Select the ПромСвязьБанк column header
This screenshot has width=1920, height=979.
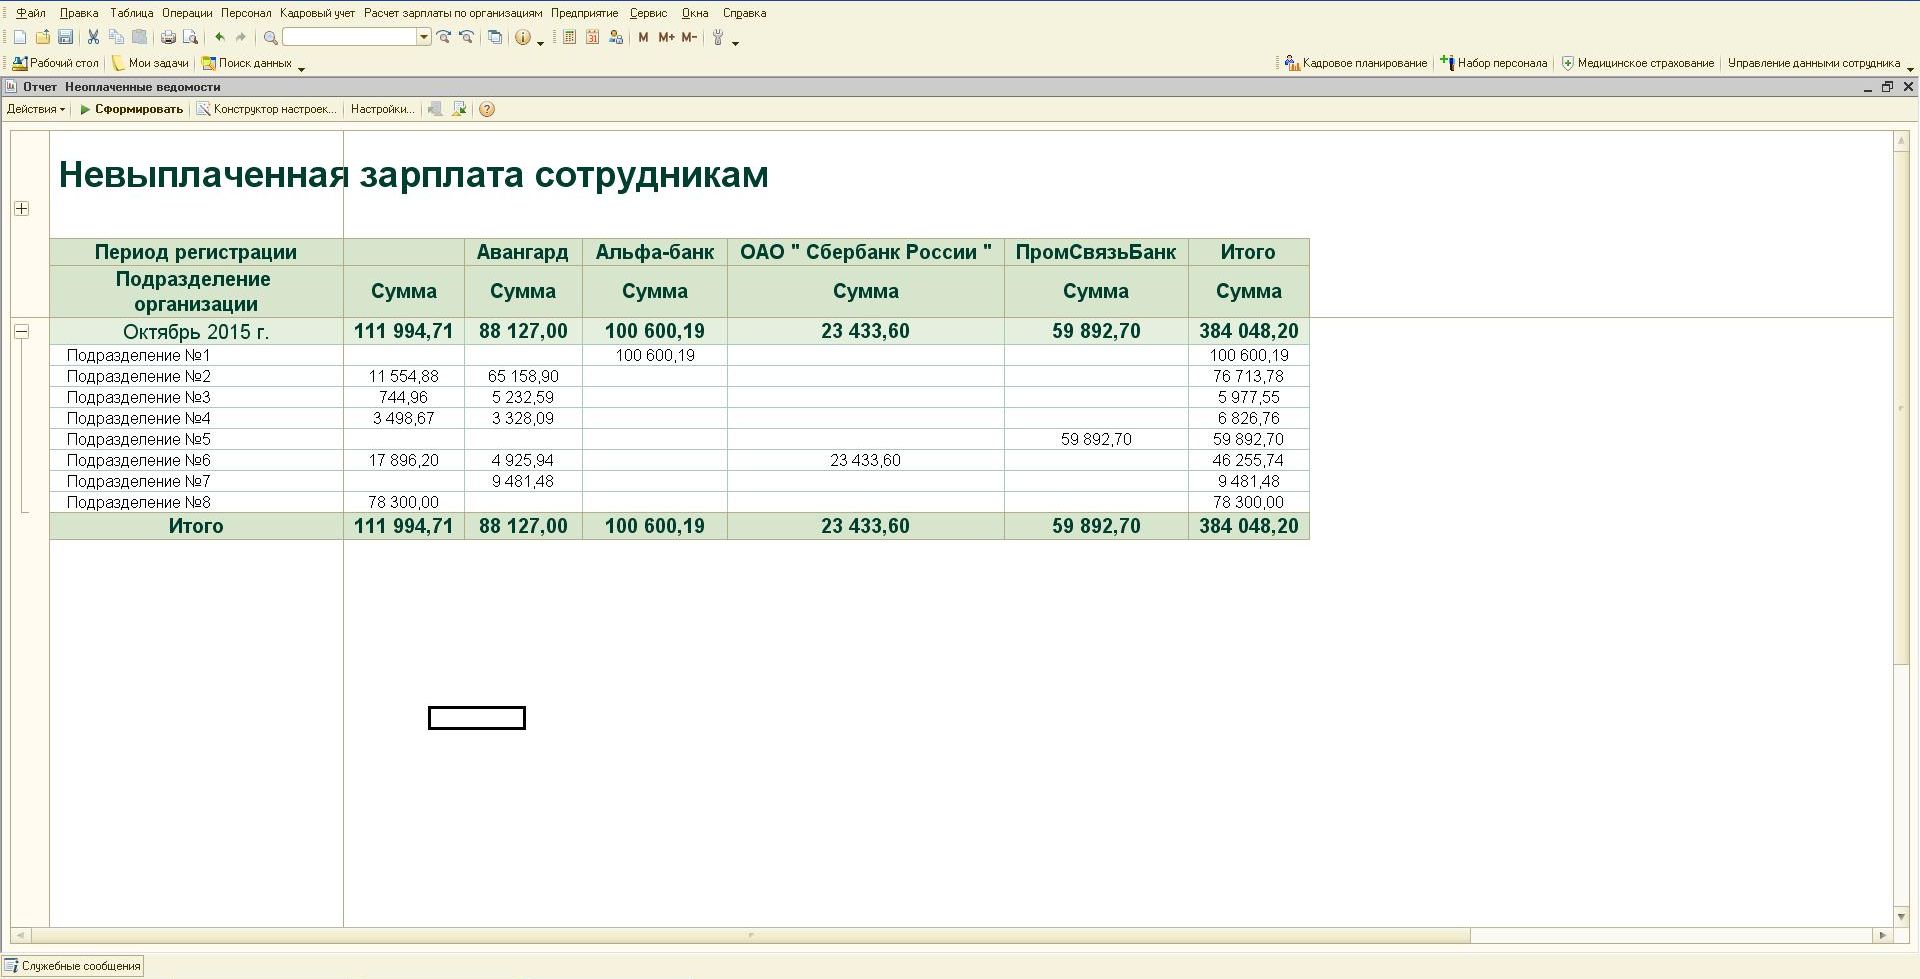(x=1096, y=252)
